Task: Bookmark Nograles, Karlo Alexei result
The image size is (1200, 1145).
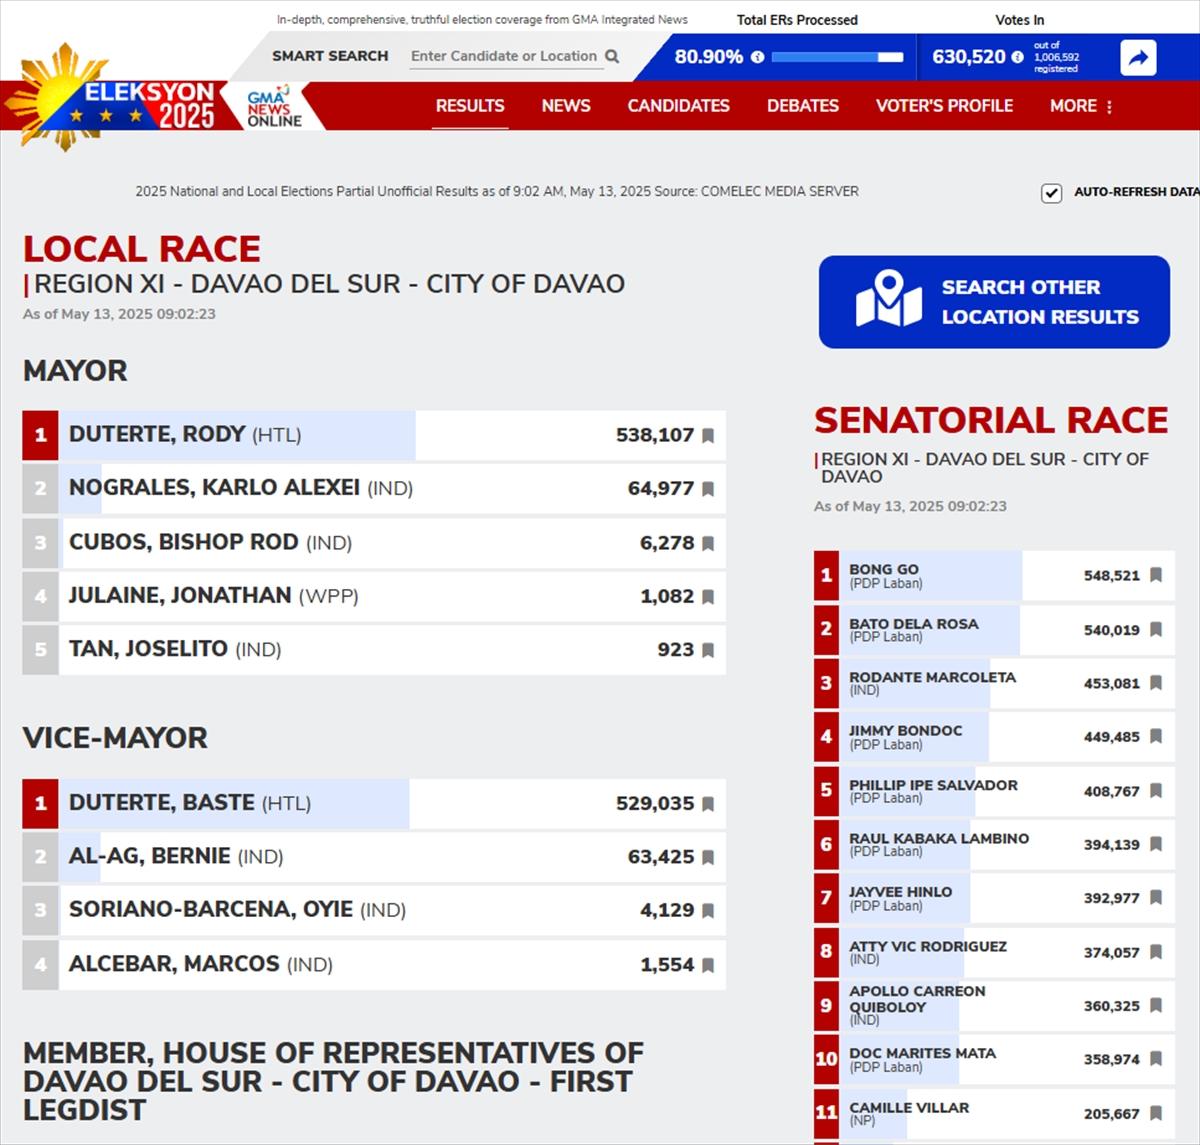Action: point(708,489)
